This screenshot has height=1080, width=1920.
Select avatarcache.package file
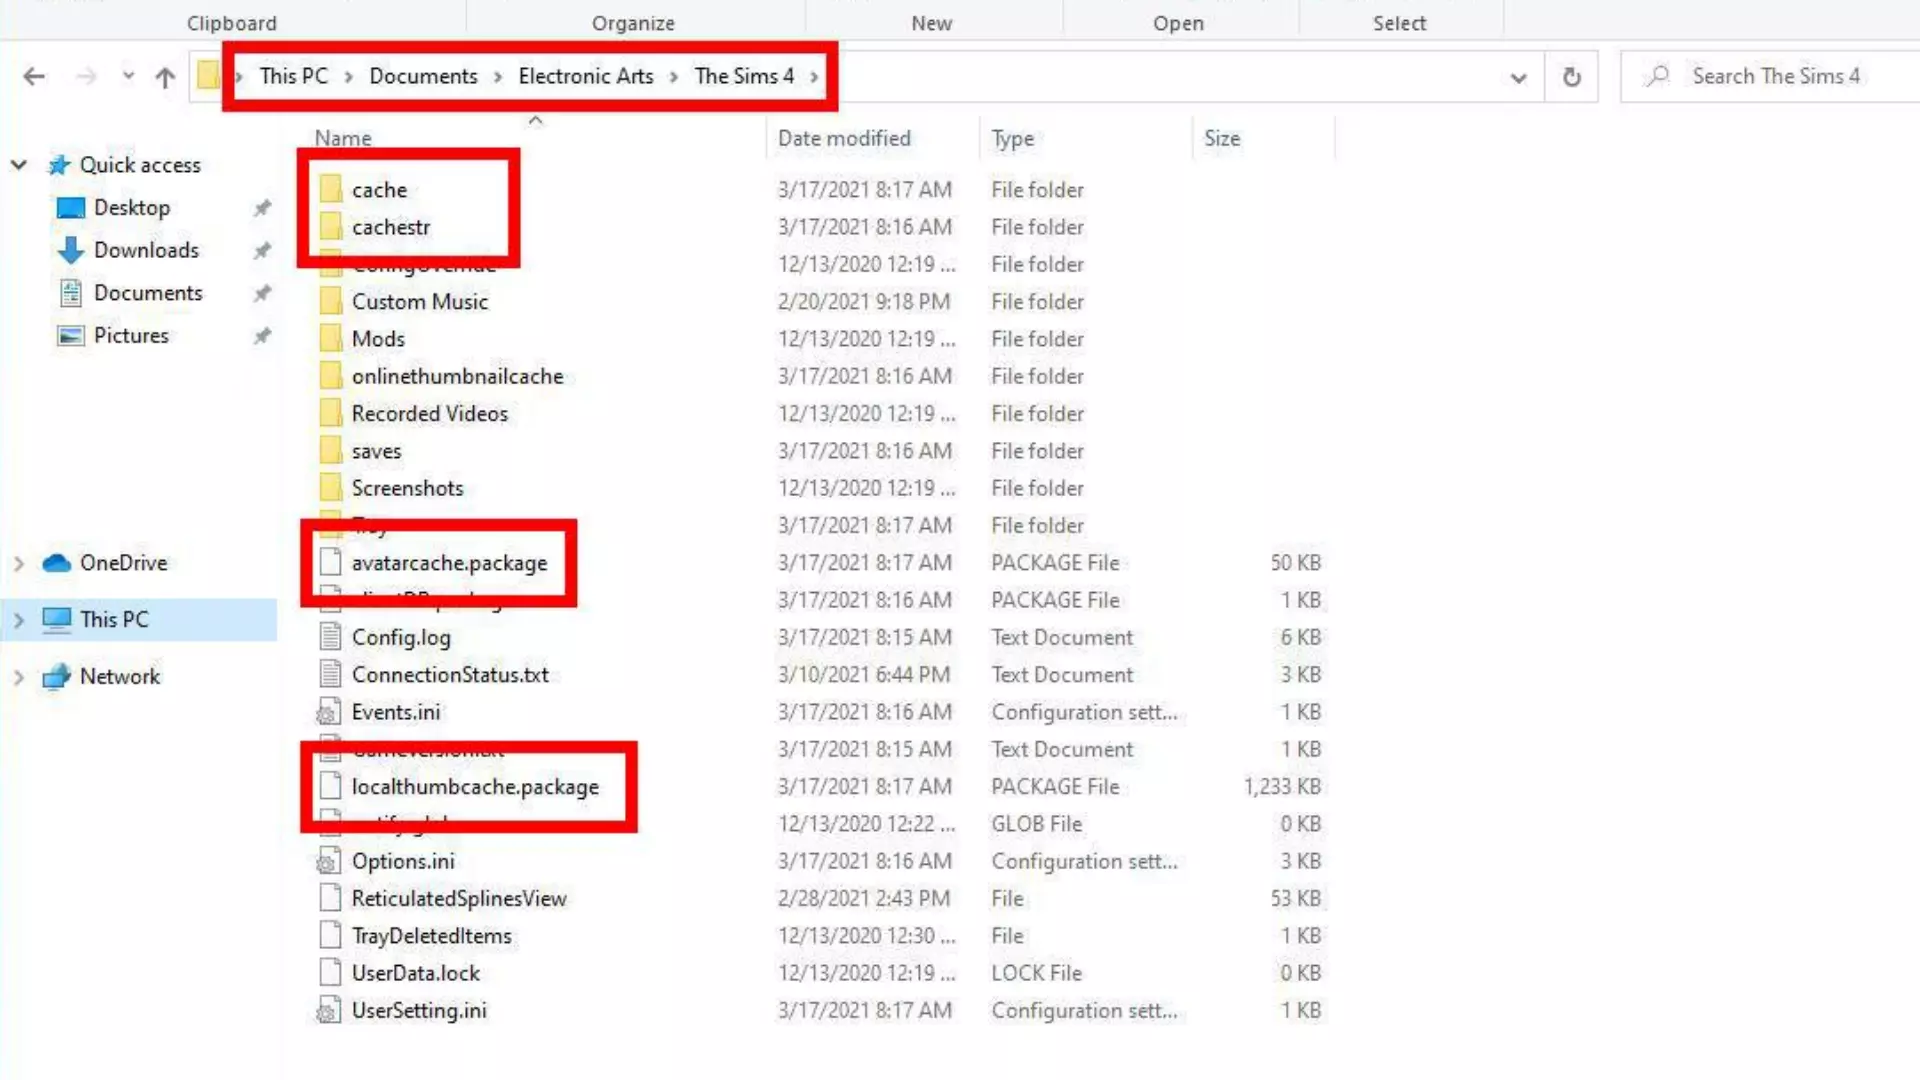click(x=450, y=563)
